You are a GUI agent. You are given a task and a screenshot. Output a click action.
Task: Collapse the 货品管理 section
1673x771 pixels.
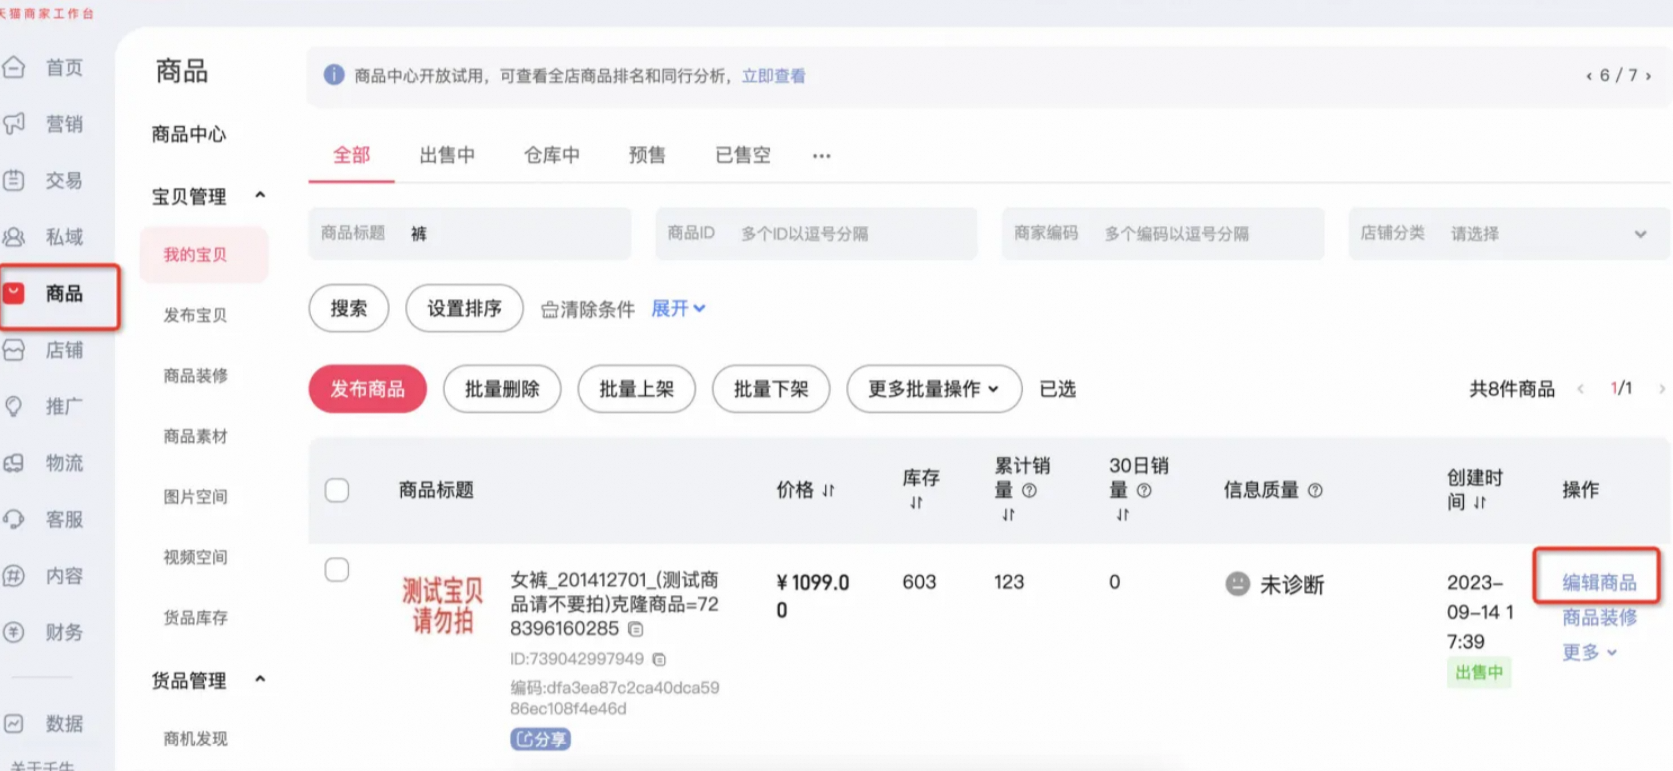point(261,679)
